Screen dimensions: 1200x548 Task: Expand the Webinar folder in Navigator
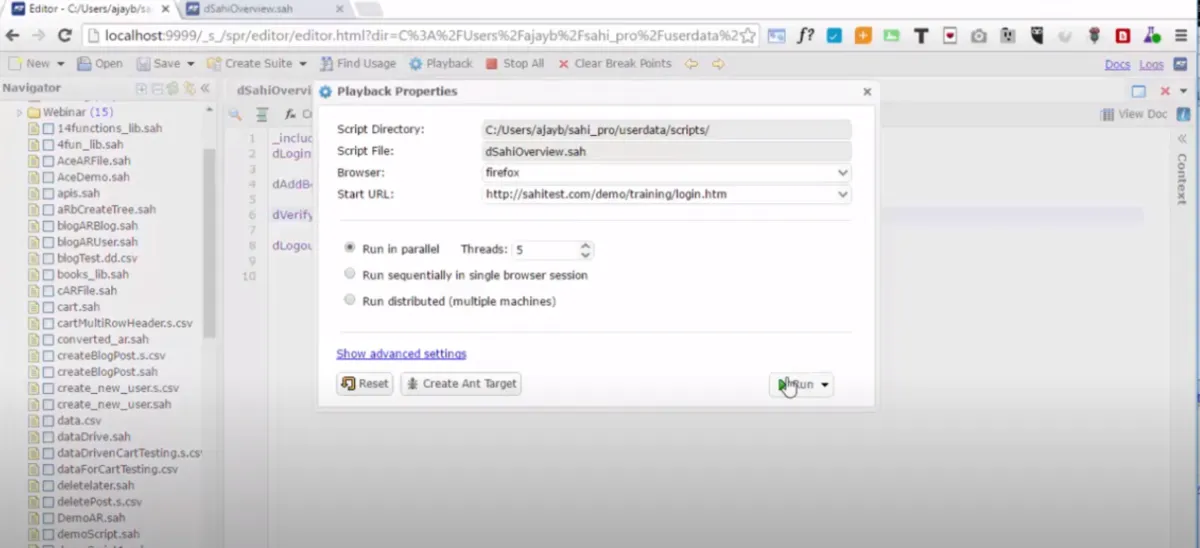(19, 113)
